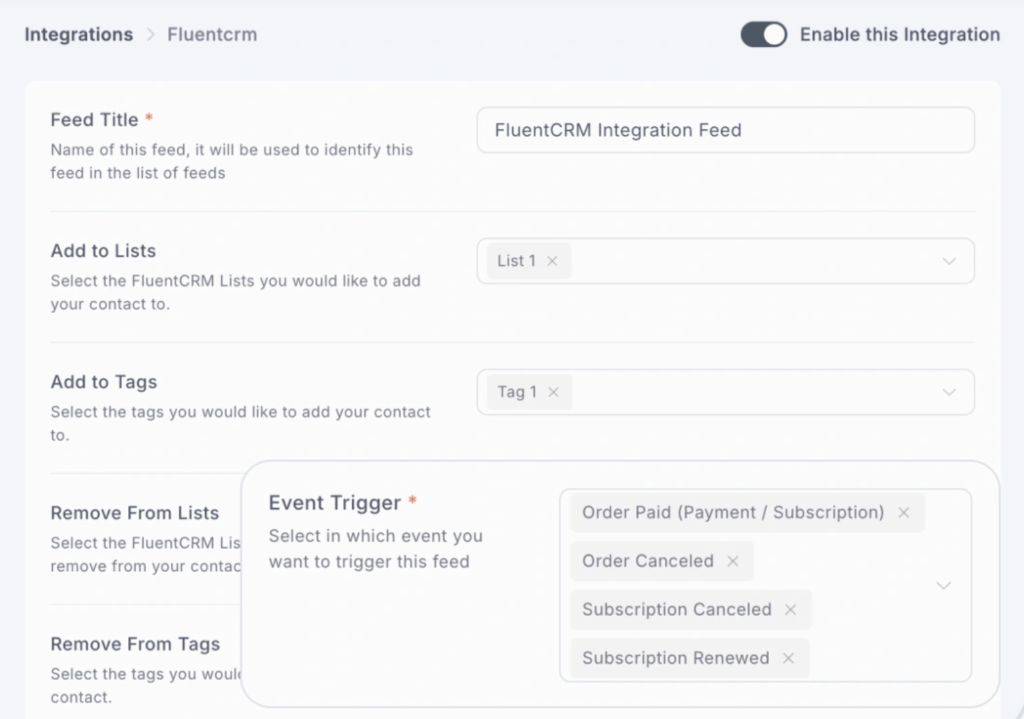Slide the integration enable switch knob
Image resolution: width=1024 pixels, height=719 pixels.
[772, 34]
